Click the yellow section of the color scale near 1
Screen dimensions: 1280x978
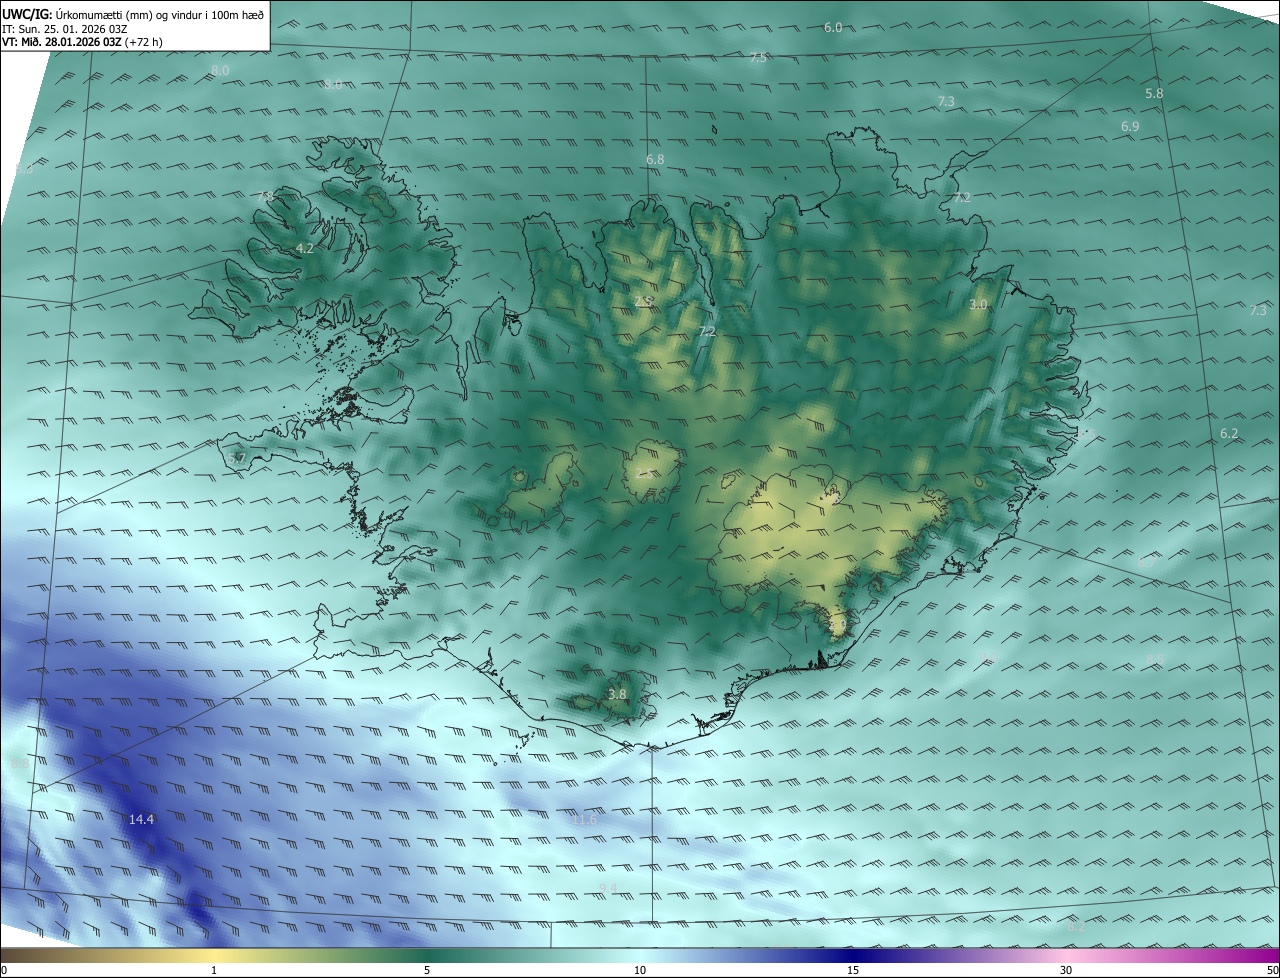pyautogui.click(x=215, y=955)
